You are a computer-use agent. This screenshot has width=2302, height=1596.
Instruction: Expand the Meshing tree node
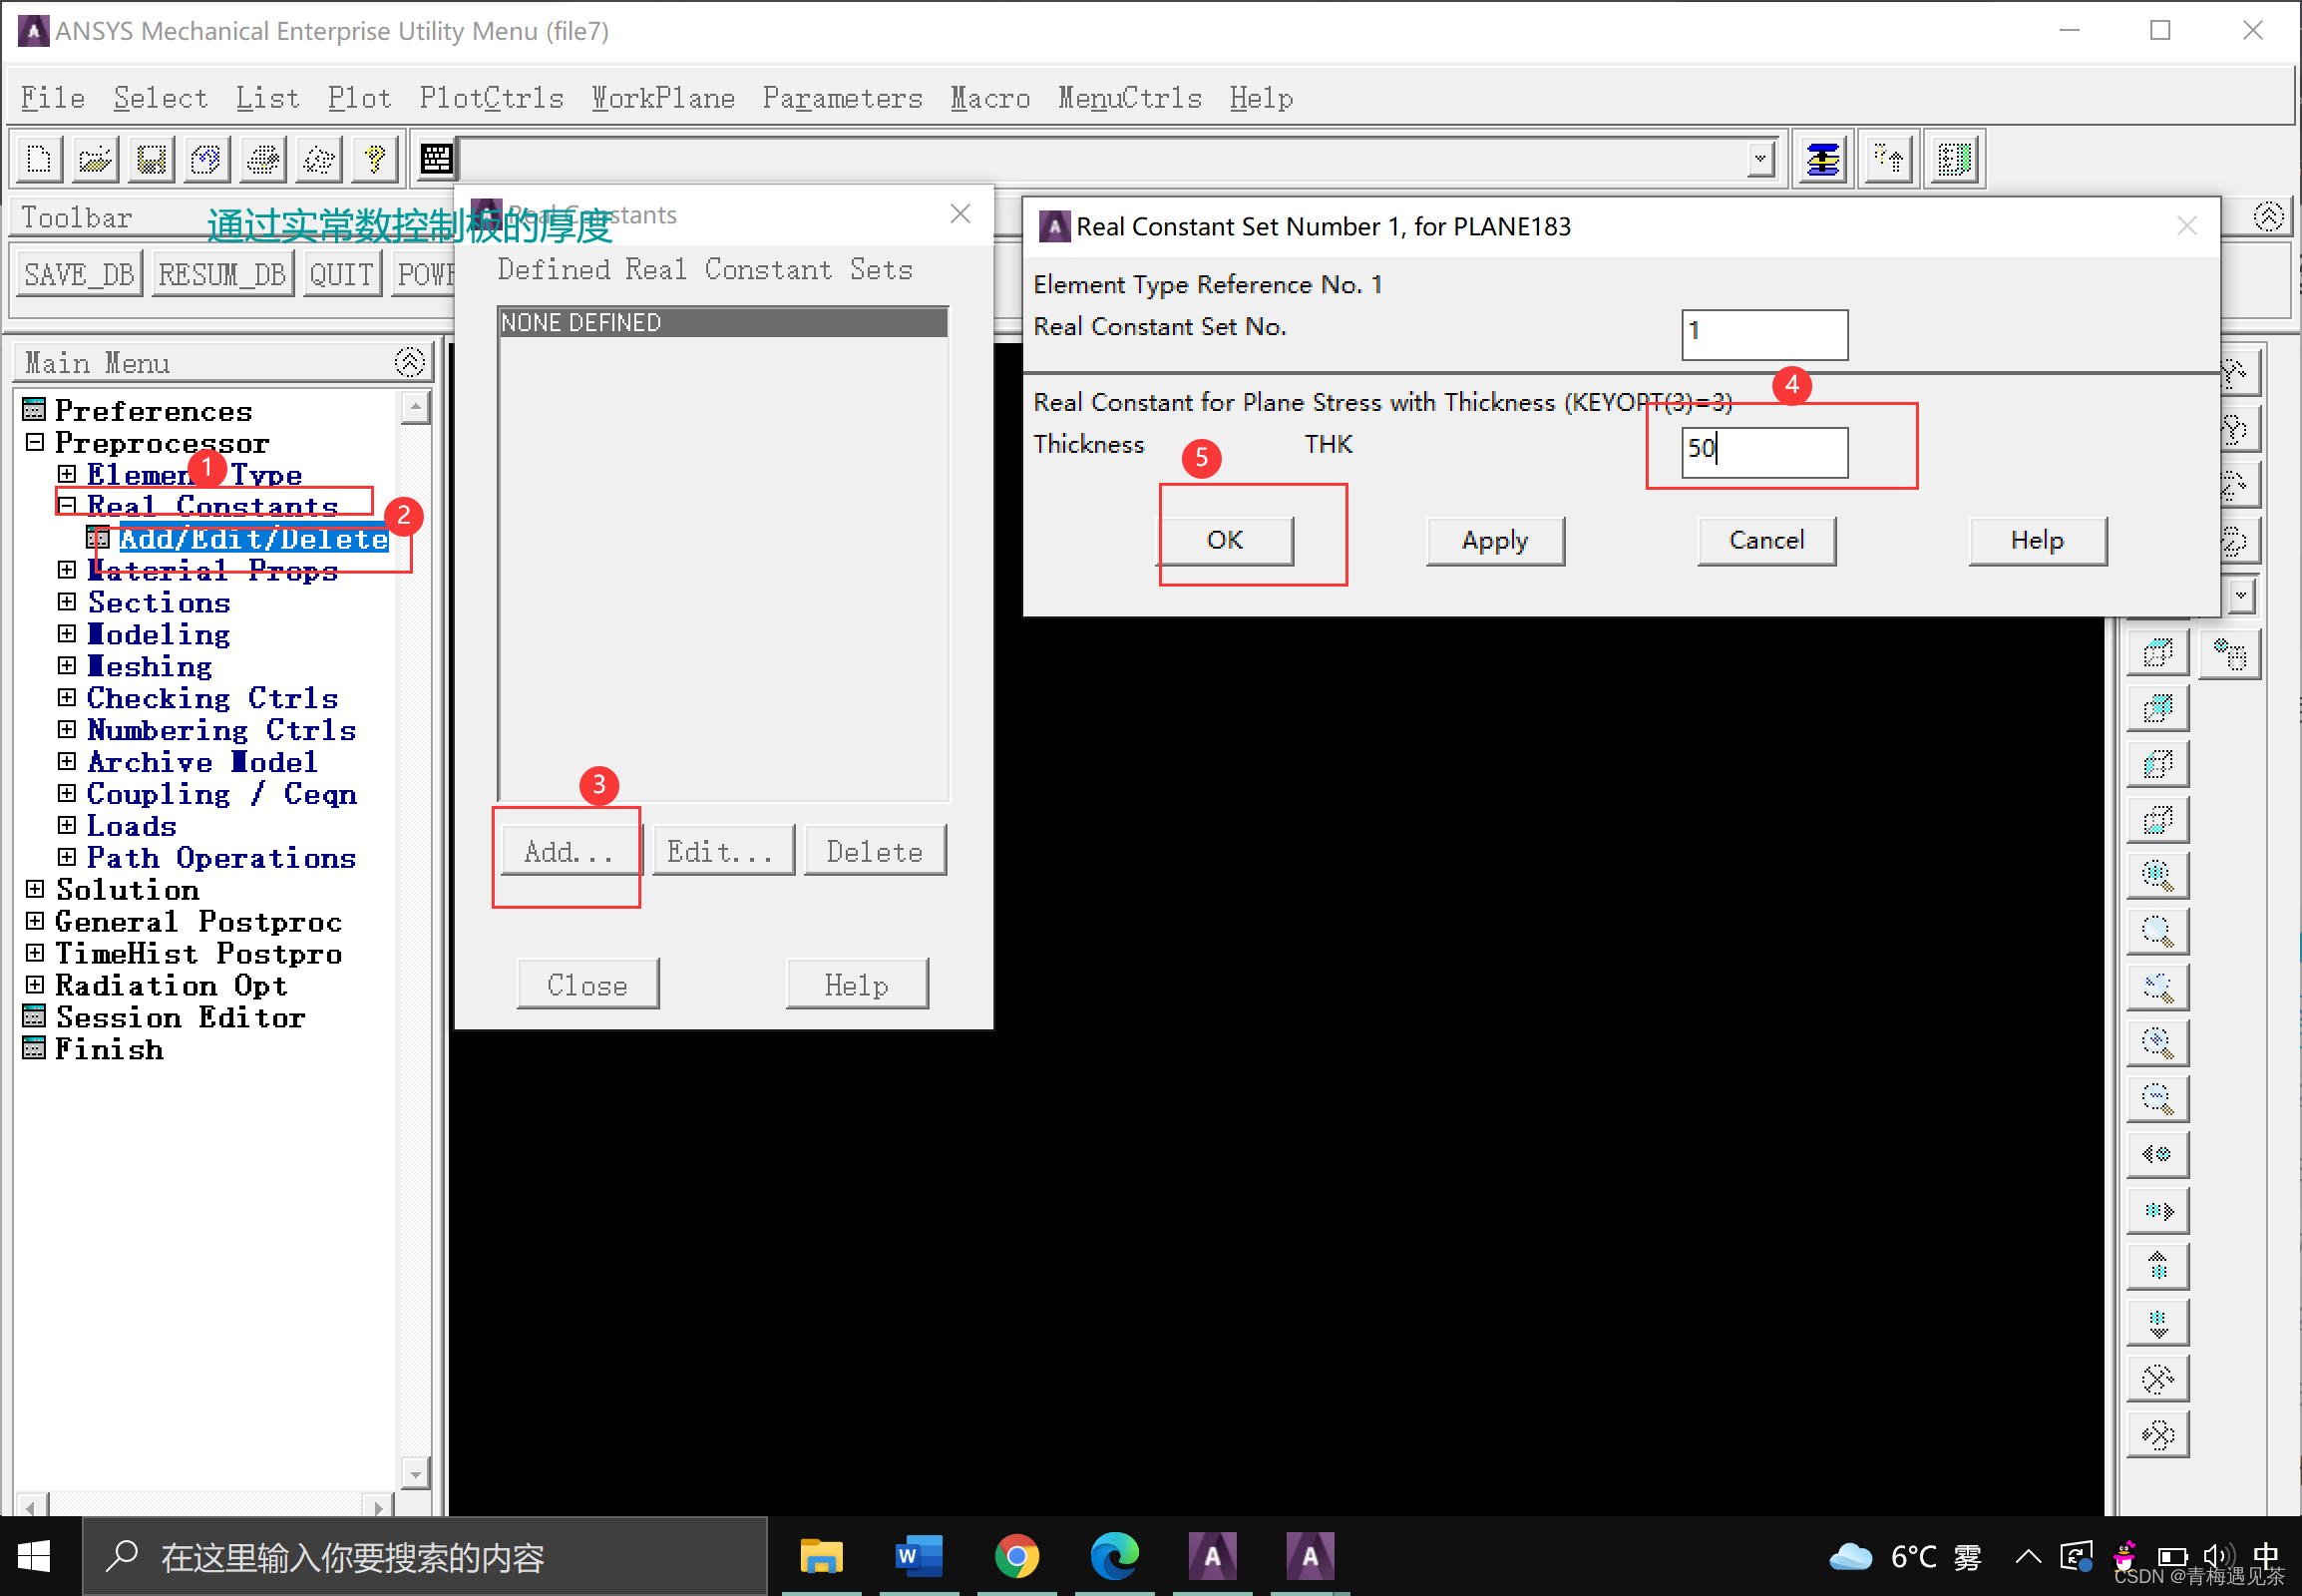[67, 666]
